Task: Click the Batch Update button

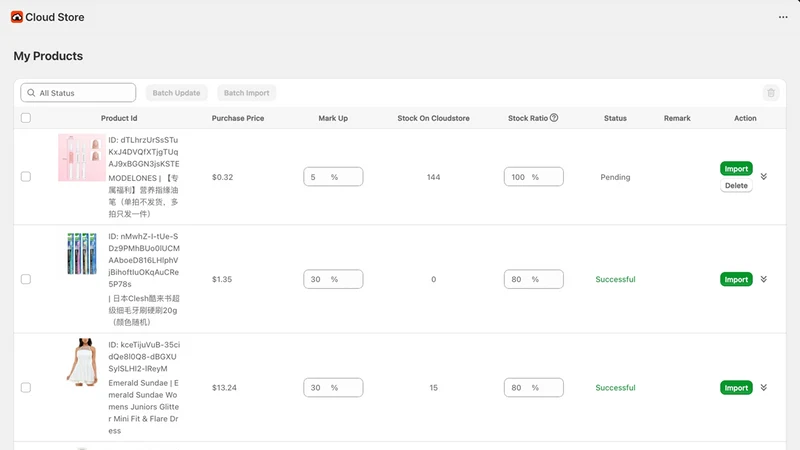Action: pos(177,93)
